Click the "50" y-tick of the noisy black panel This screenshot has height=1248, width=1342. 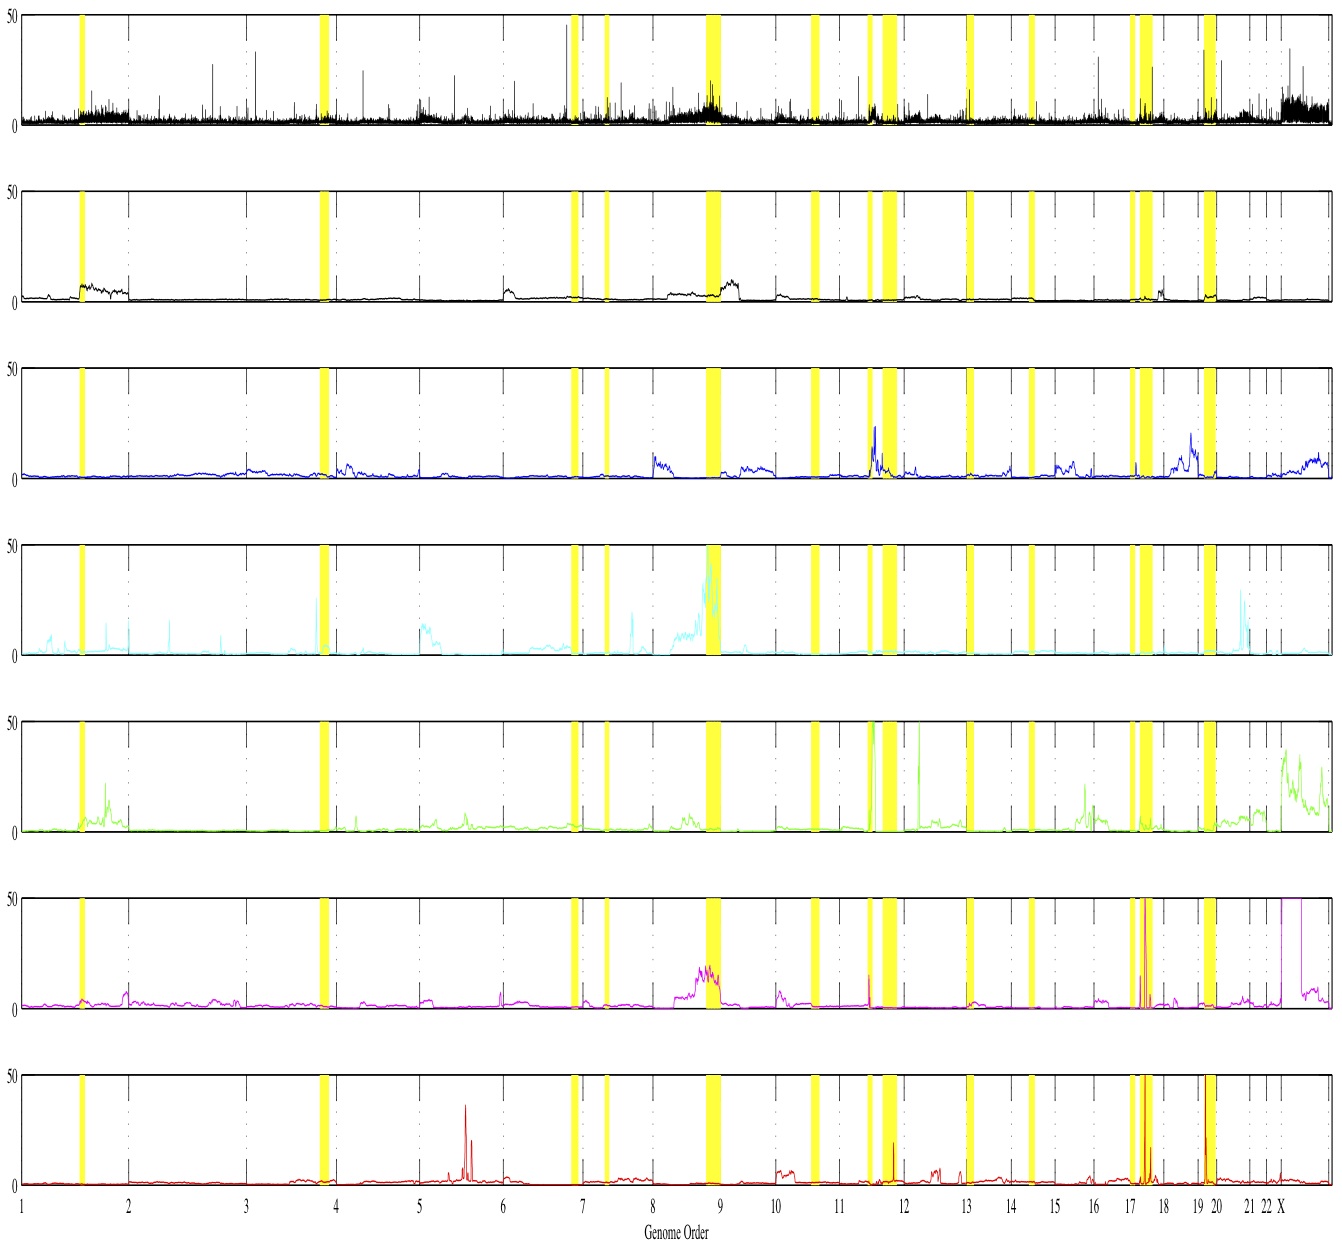pos(12,16)
